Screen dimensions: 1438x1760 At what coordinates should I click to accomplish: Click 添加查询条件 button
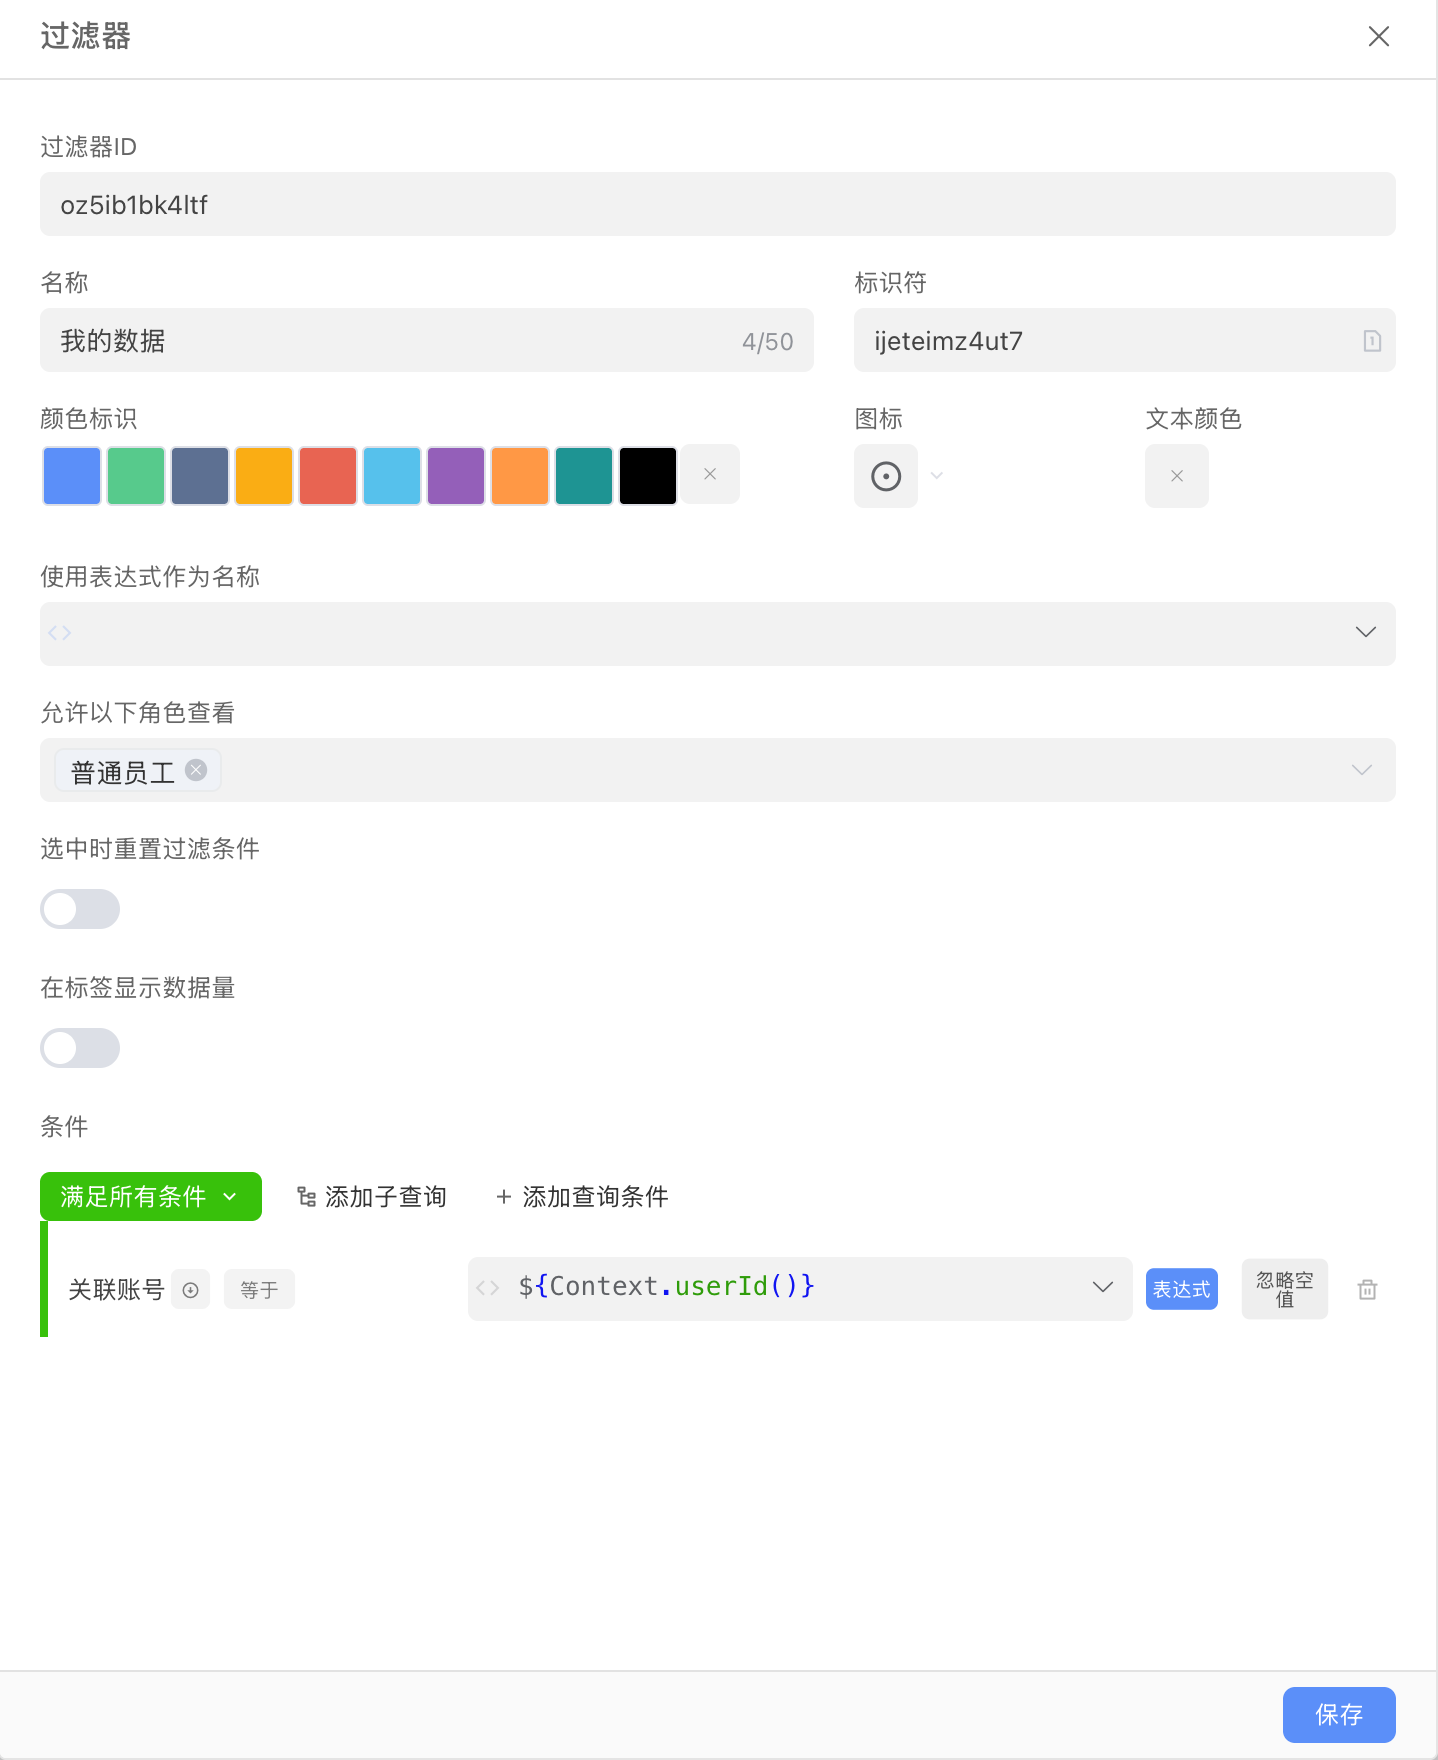pos(582,1196)
